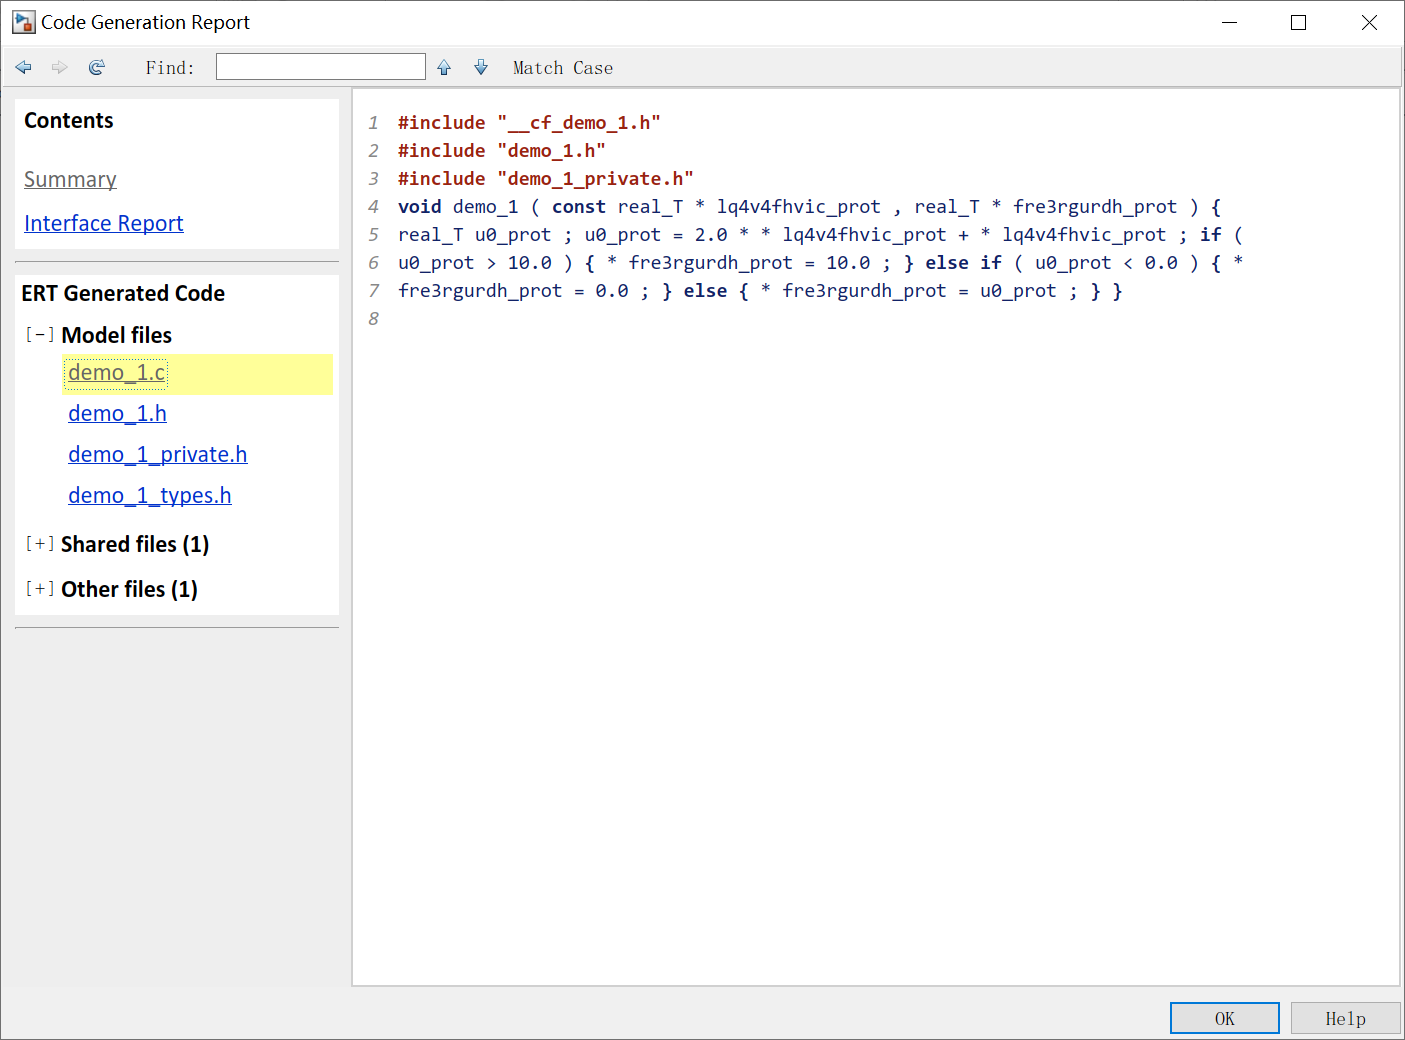Expand the Other files (1) section

(40, 588)
